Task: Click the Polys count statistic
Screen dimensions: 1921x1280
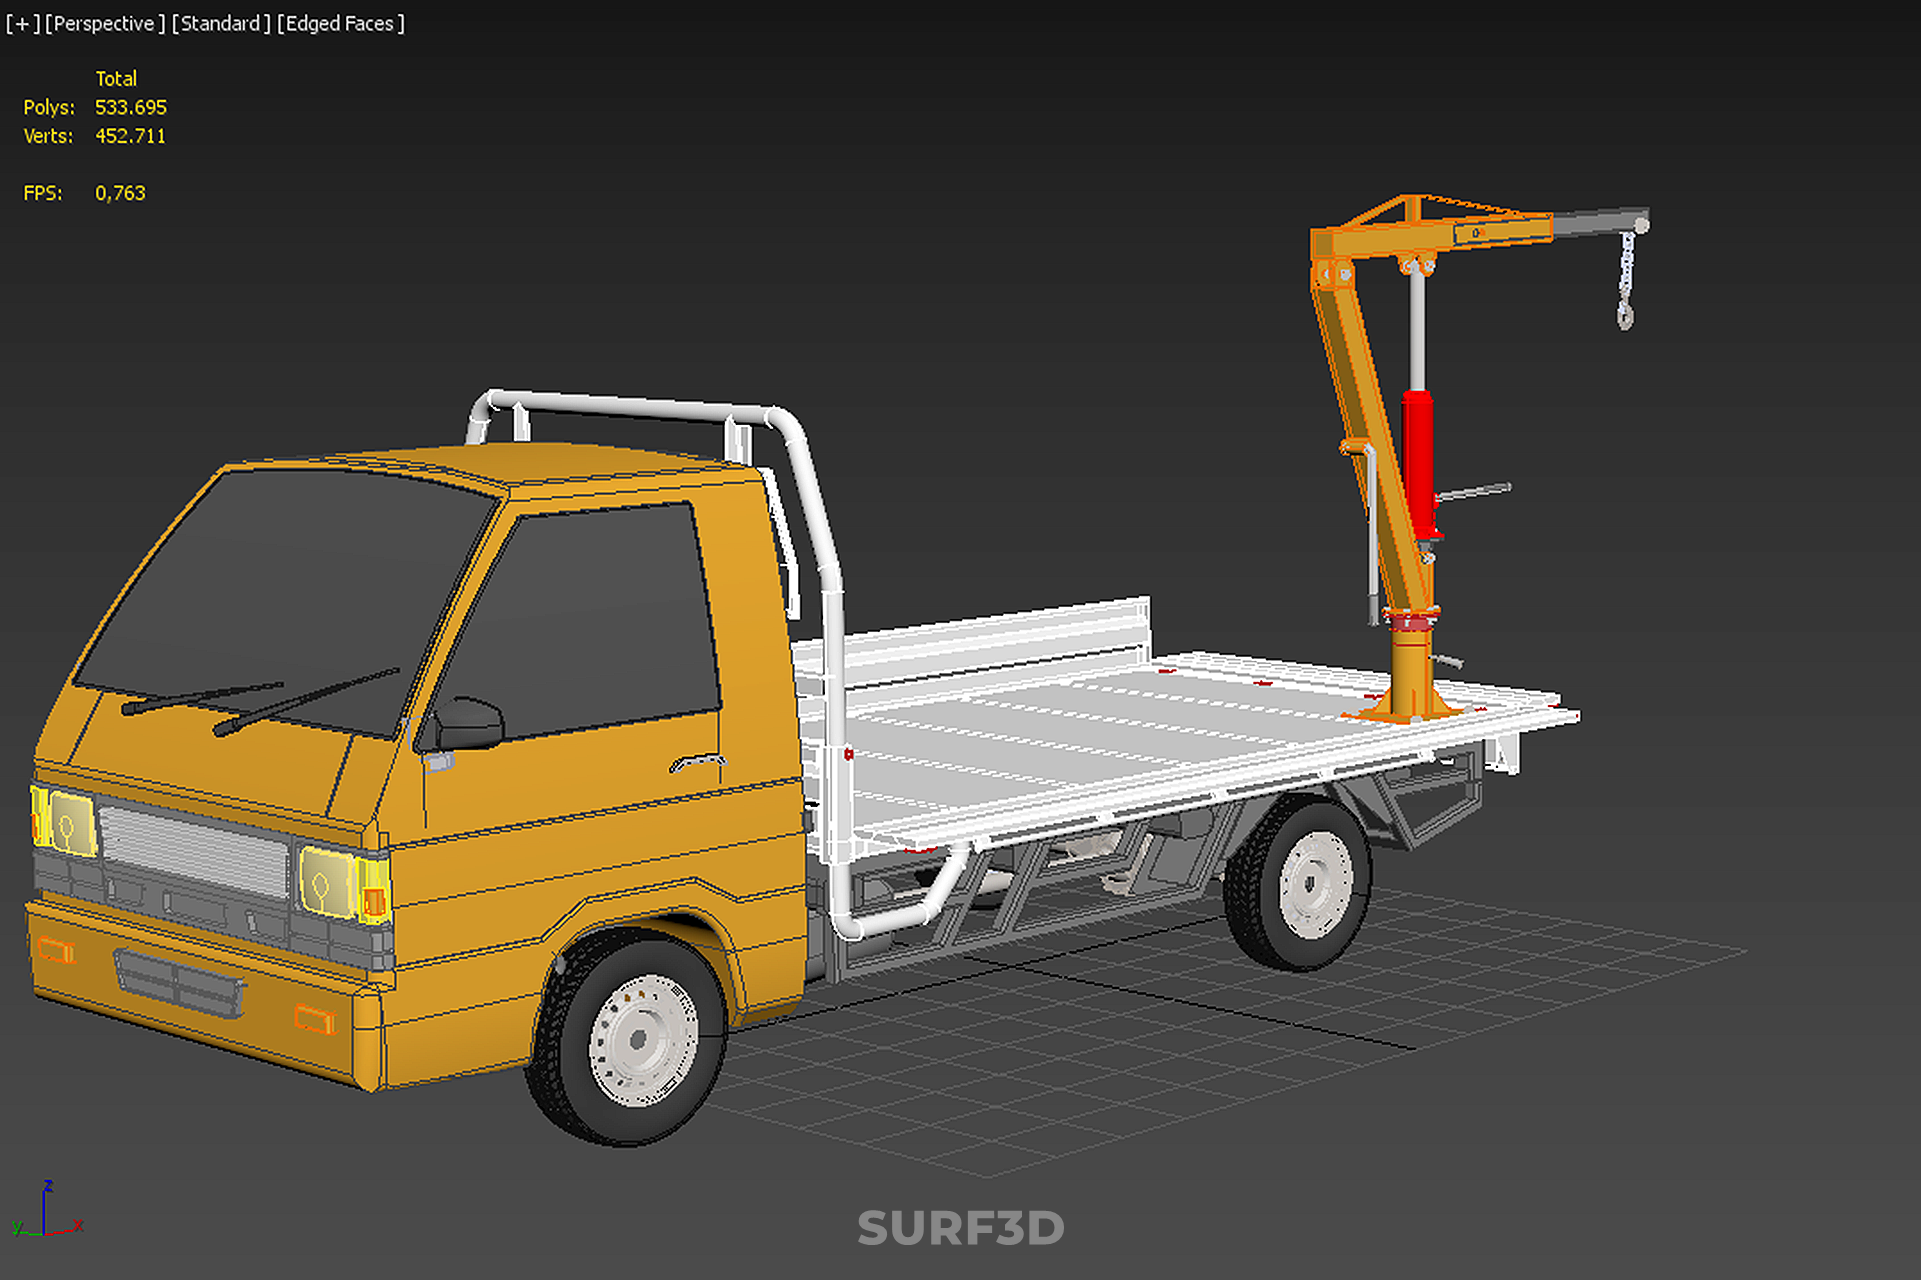Action: pyautogui.click(x=130, y=107)
